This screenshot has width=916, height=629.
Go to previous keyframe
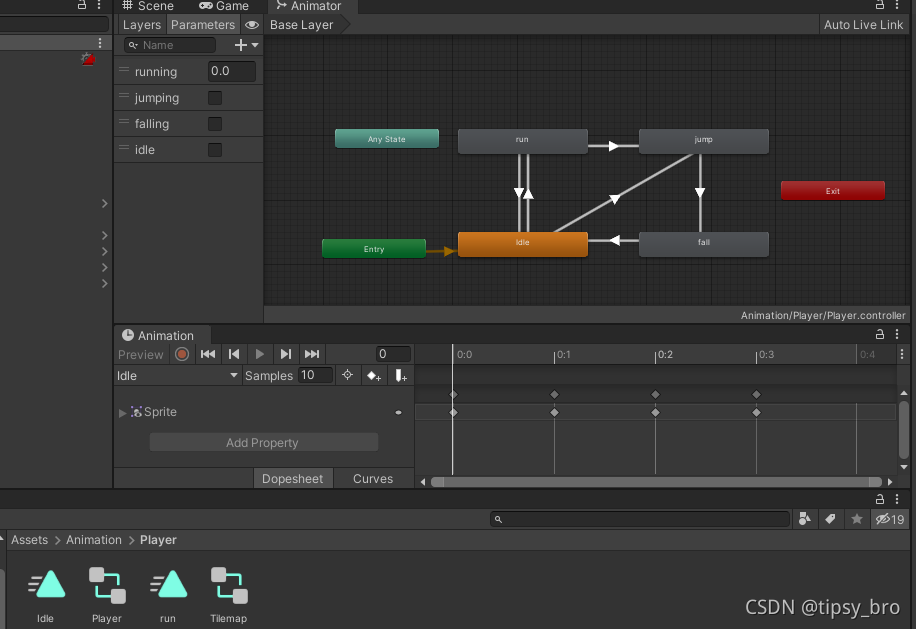click(x=234, y=354)
